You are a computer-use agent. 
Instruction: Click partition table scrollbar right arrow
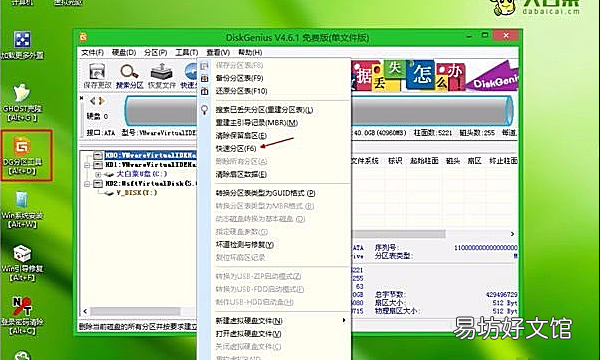pos(512,234)
